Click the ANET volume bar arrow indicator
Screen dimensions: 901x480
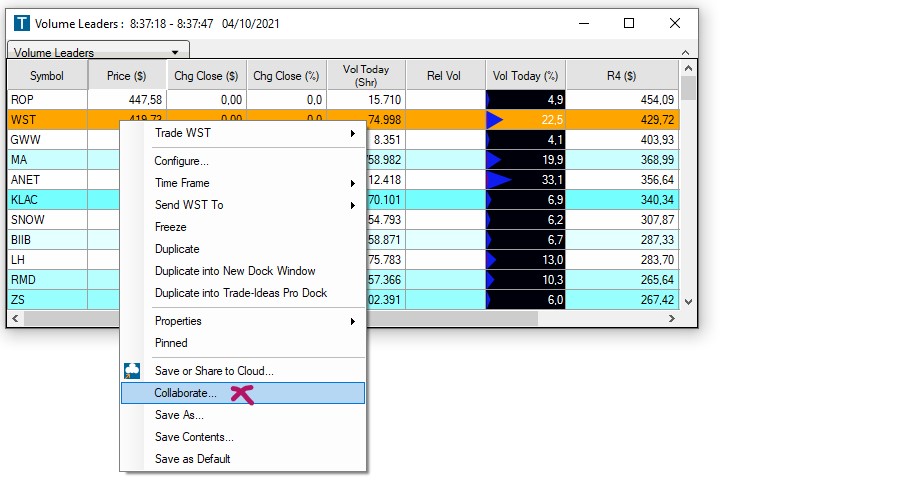(499, 180)
